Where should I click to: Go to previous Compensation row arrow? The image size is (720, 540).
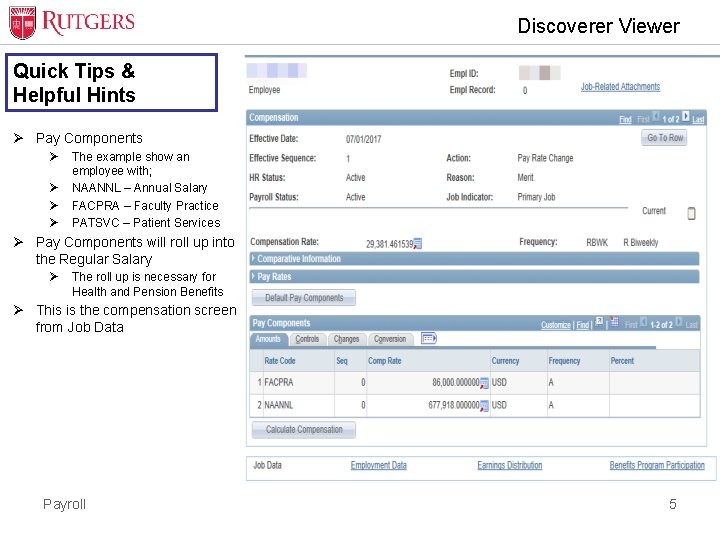click(x=656, y=117)
